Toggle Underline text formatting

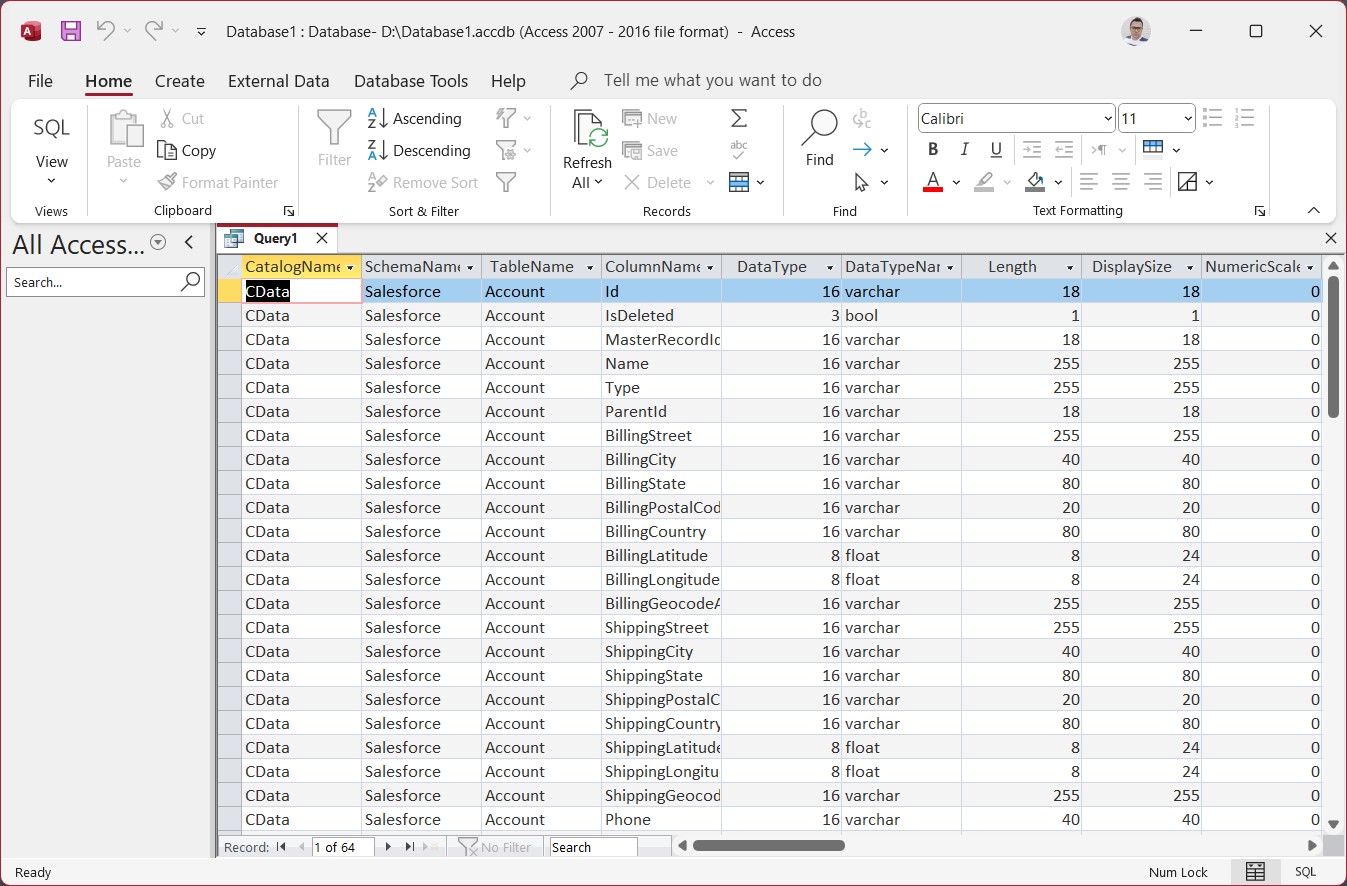click(x=996, y=150)
